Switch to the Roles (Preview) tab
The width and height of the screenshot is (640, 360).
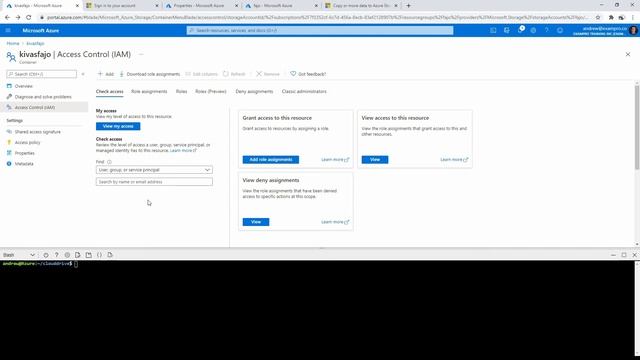coord(211,91)
